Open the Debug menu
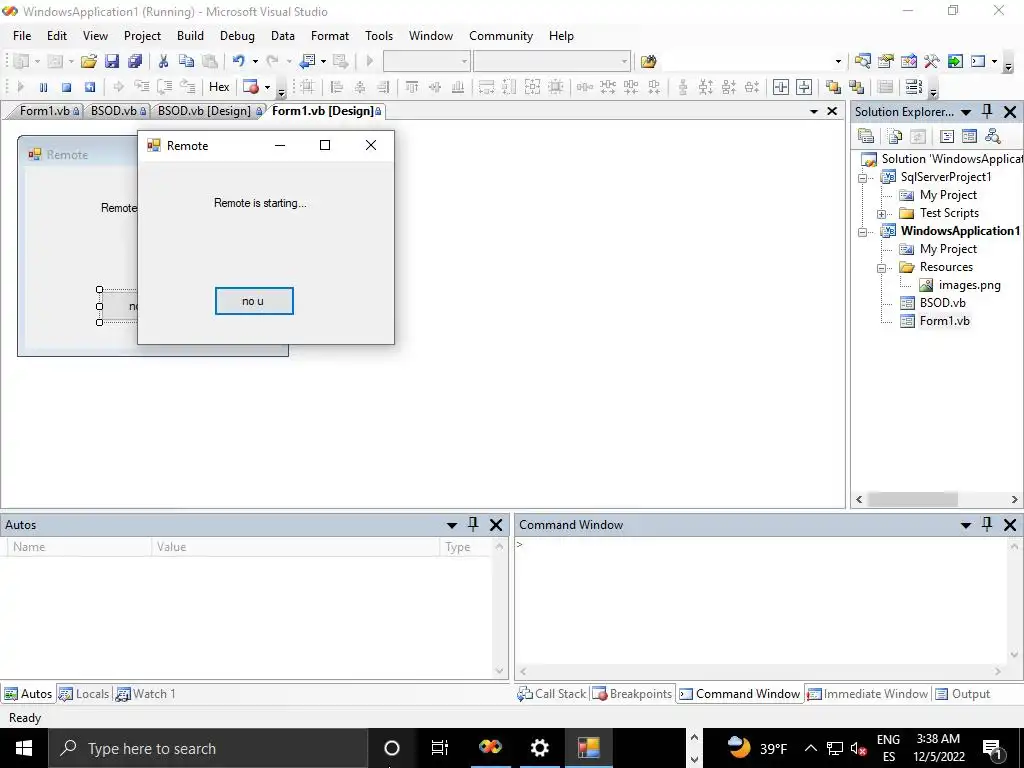This screenshot has width=1024, height=768. coord(237,36)
